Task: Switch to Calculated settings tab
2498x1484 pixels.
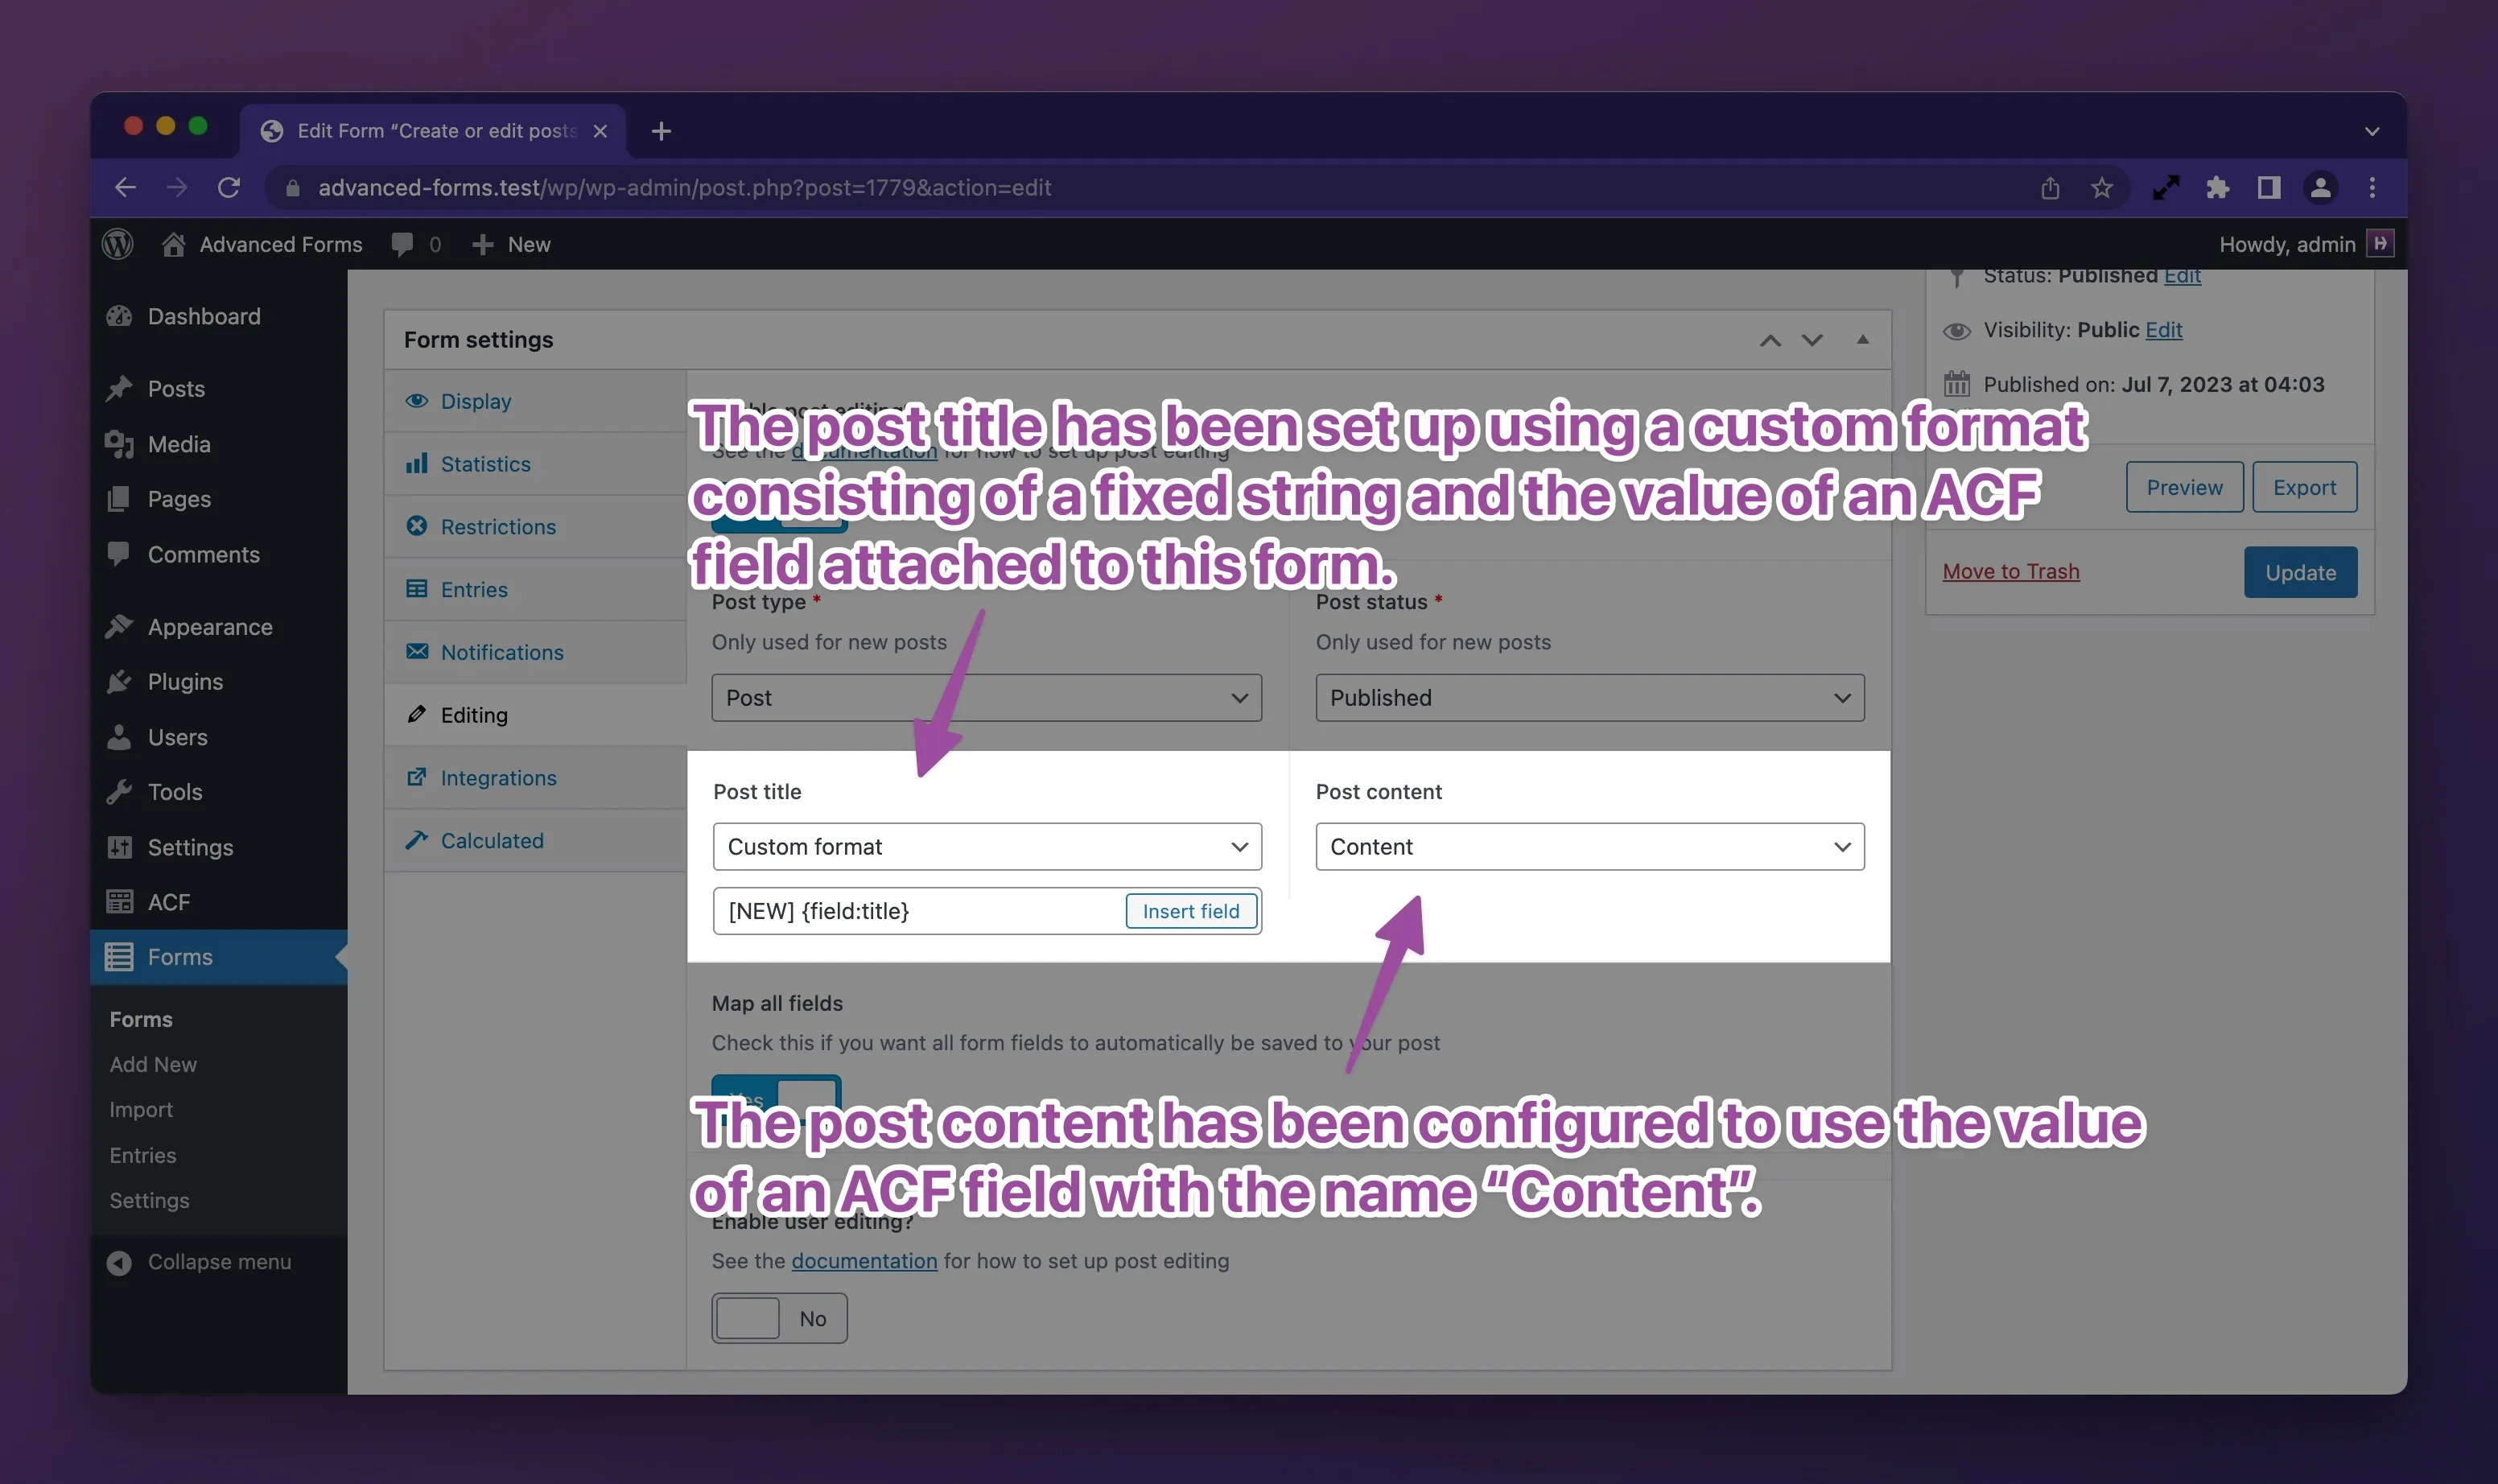Action: (535, 841)
